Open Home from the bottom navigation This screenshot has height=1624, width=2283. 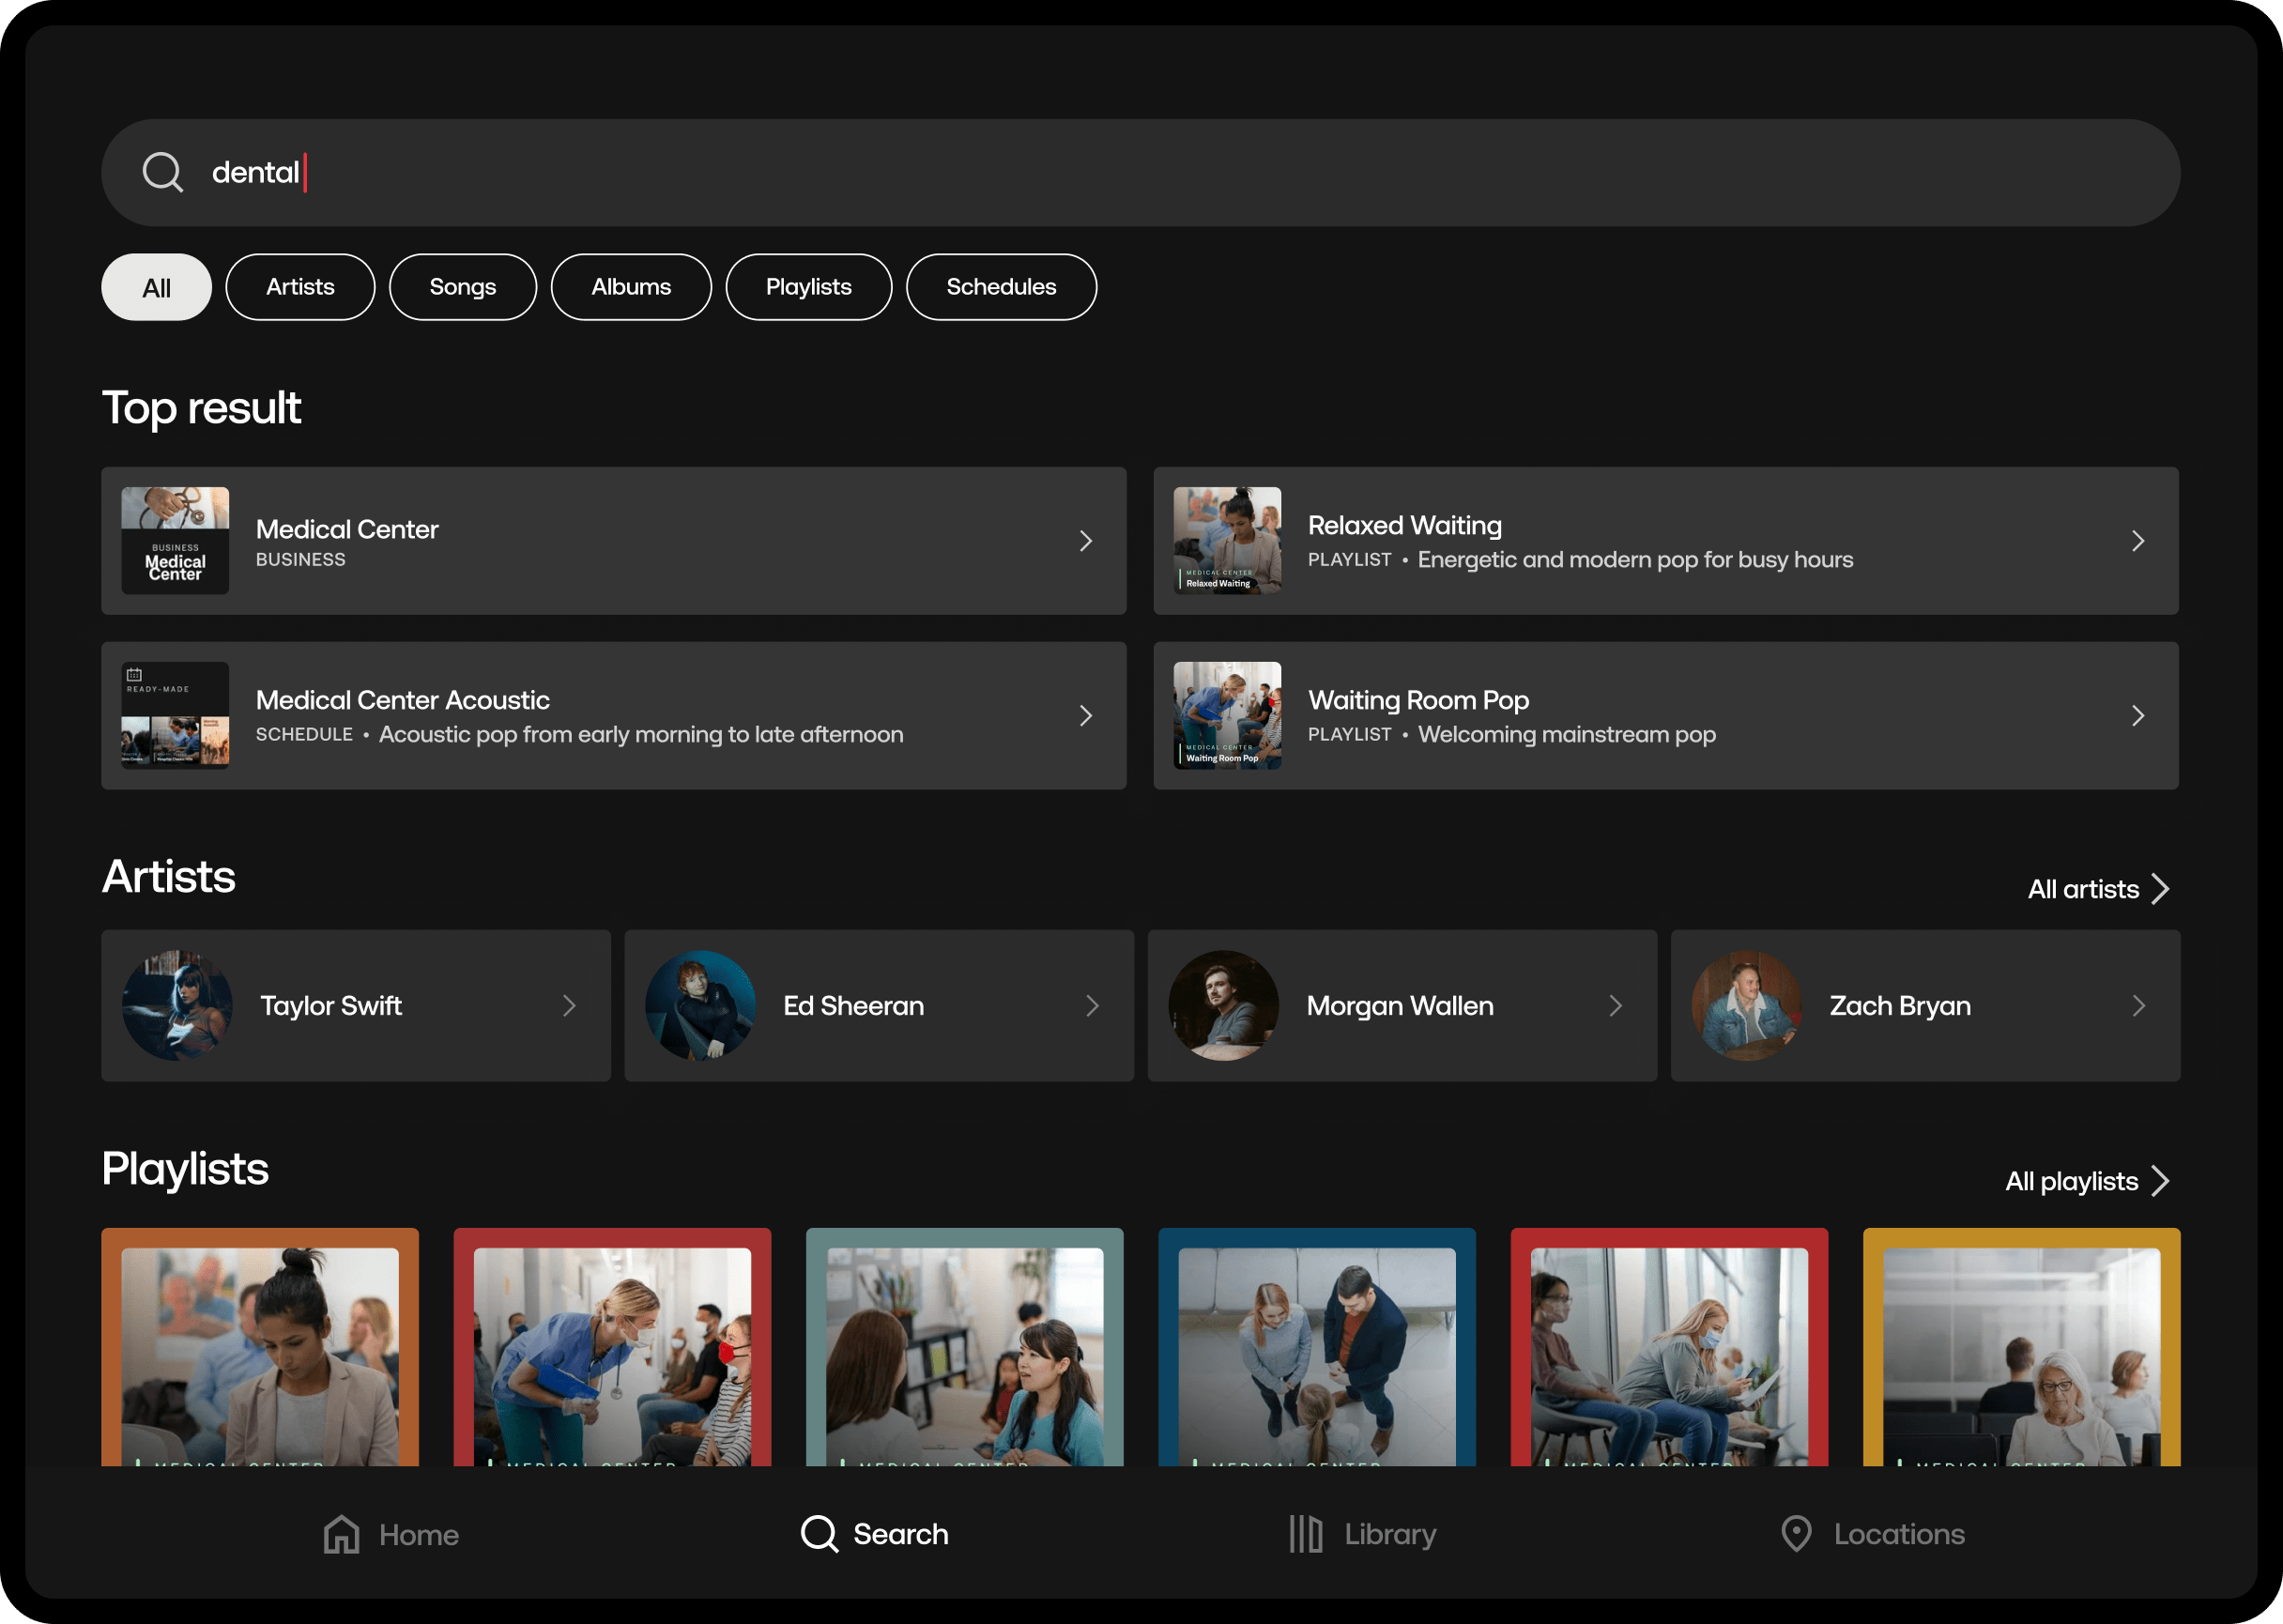391,1533
